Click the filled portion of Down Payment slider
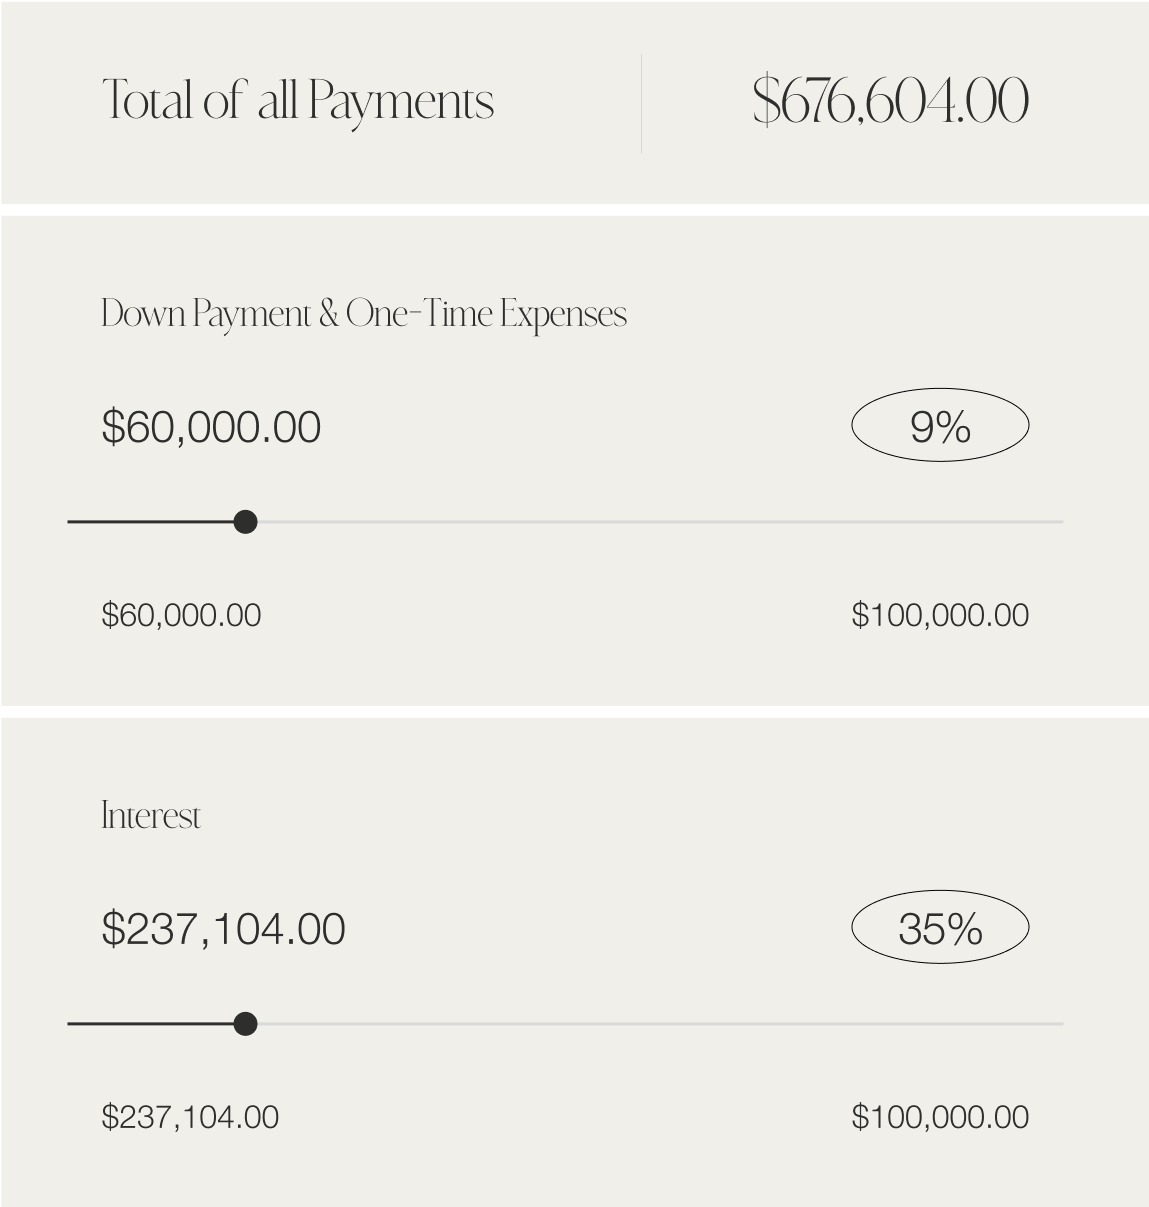Viewport: 1149px width, 1207px height. [x=150, y=522]
